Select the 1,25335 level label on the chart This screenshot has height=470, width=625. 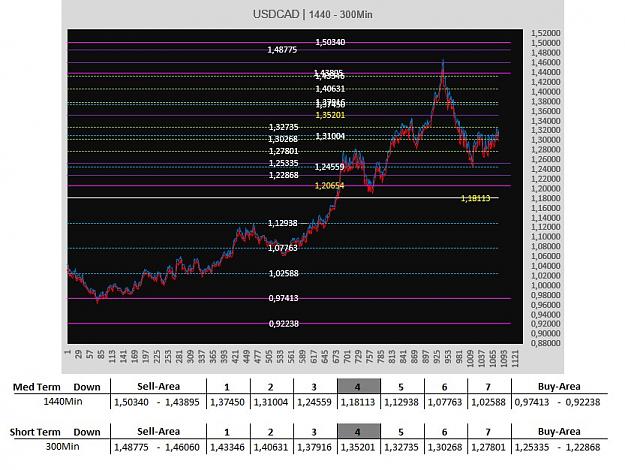[x=283, y=163]
